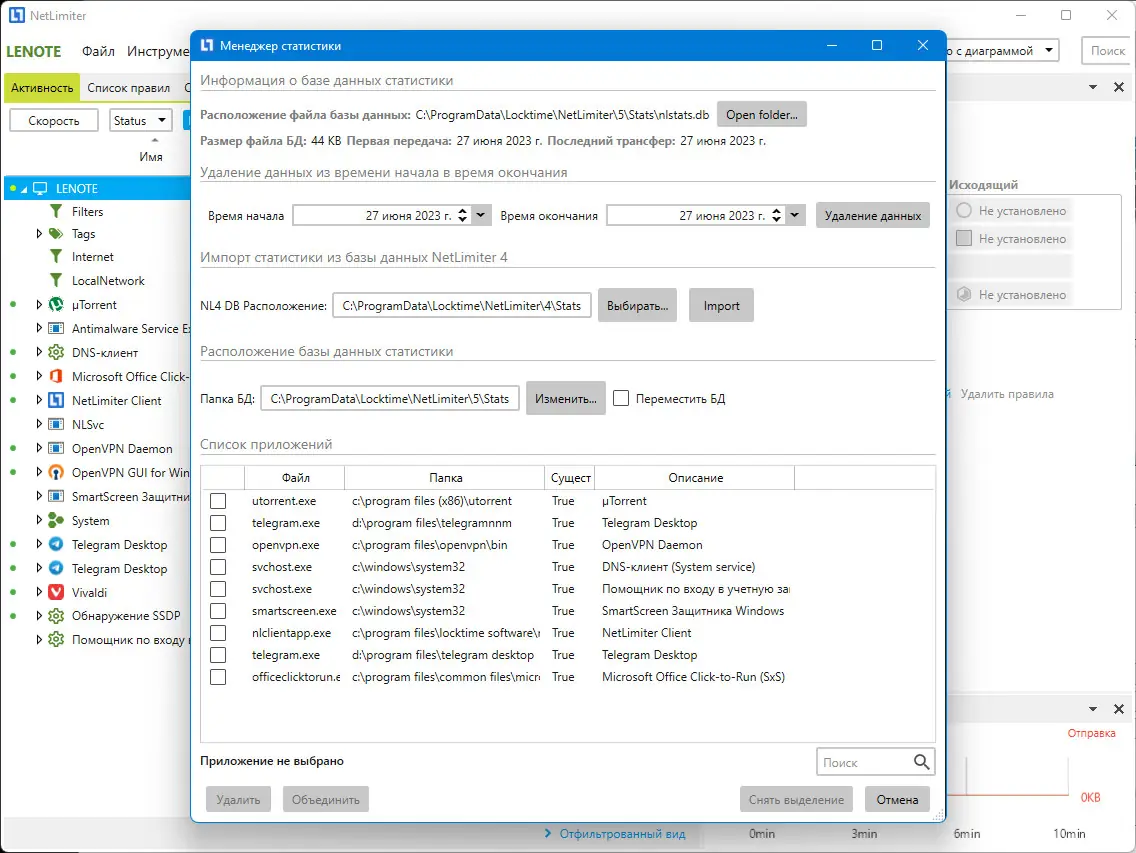Click the Tags icon in tree
Screen dimensions: 1136x853
[x=56, y=233]
